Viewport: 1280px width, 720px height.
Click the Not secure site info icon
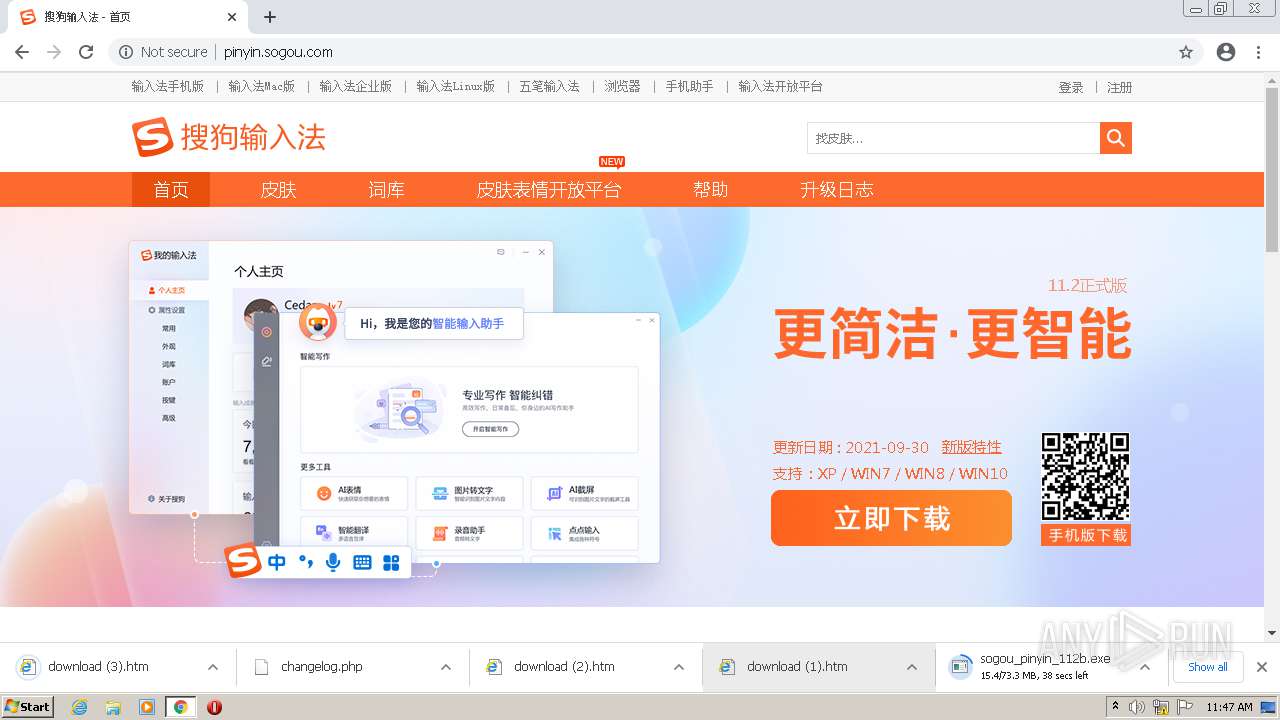click(x=126, y=52)
